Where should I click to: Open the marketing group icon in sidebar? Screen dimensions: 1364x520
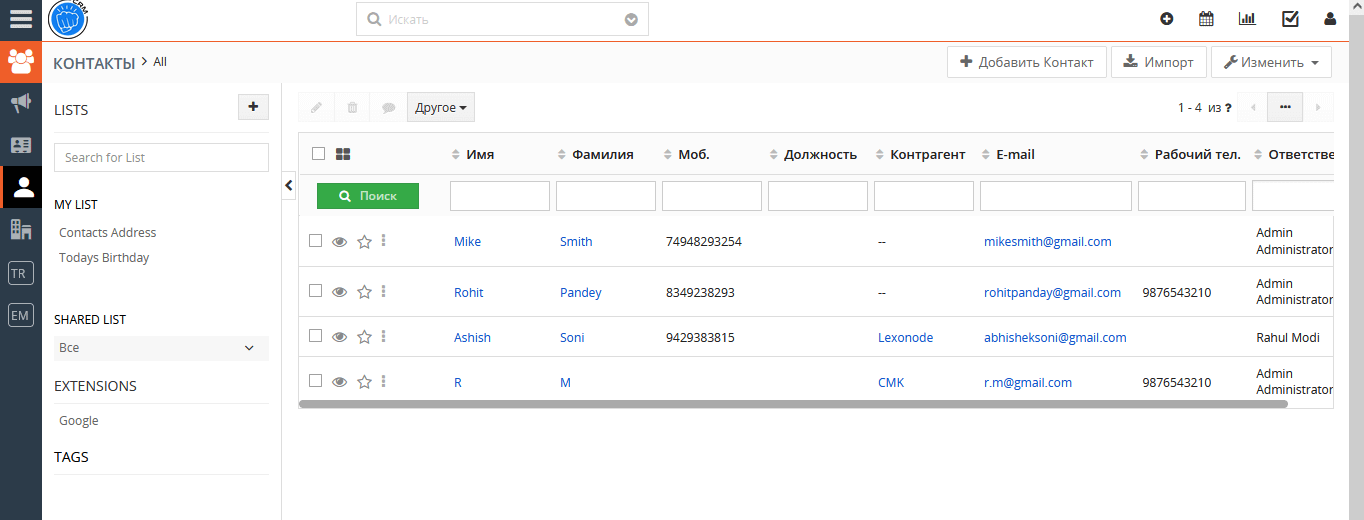coord(20,62)
